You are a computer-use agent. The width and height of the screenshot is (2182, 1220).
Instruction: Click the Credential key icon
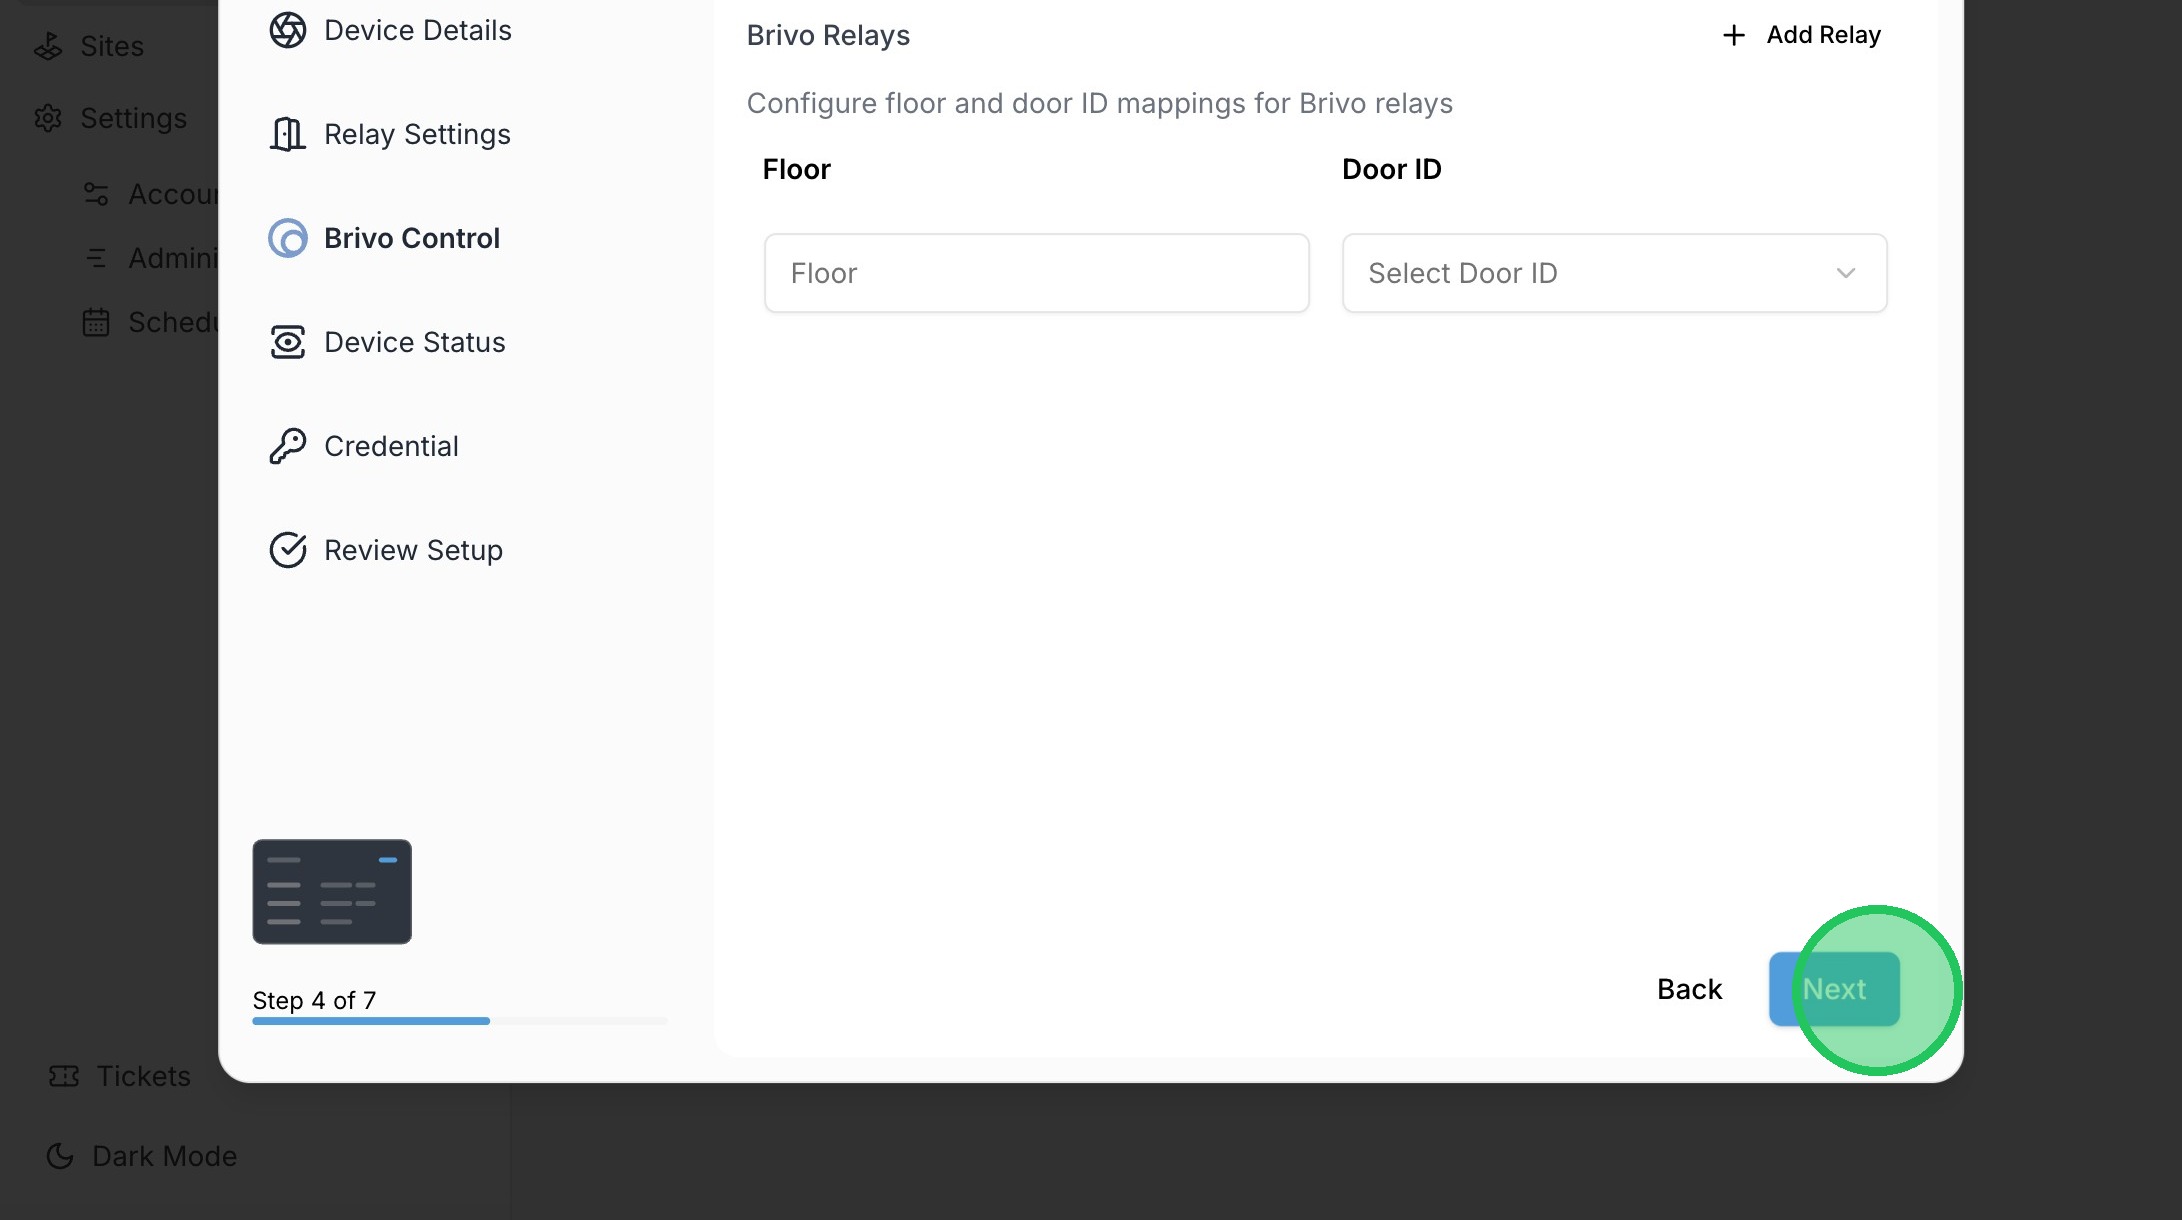288,446
